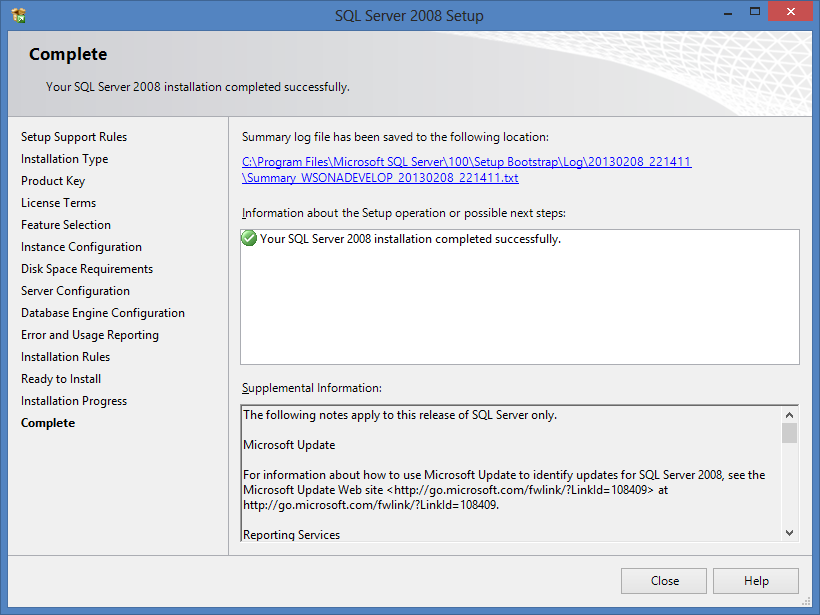Click the Close button
The image size is (820, 615).
[x=664, y=580]
